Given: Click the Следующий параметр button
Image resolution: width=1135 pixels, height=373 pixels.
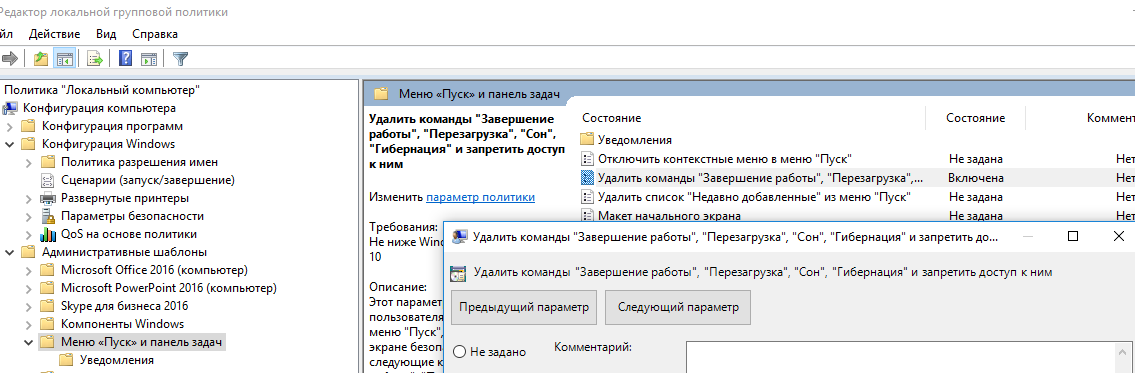Looking at the screenshot, I should click(678, 307).
